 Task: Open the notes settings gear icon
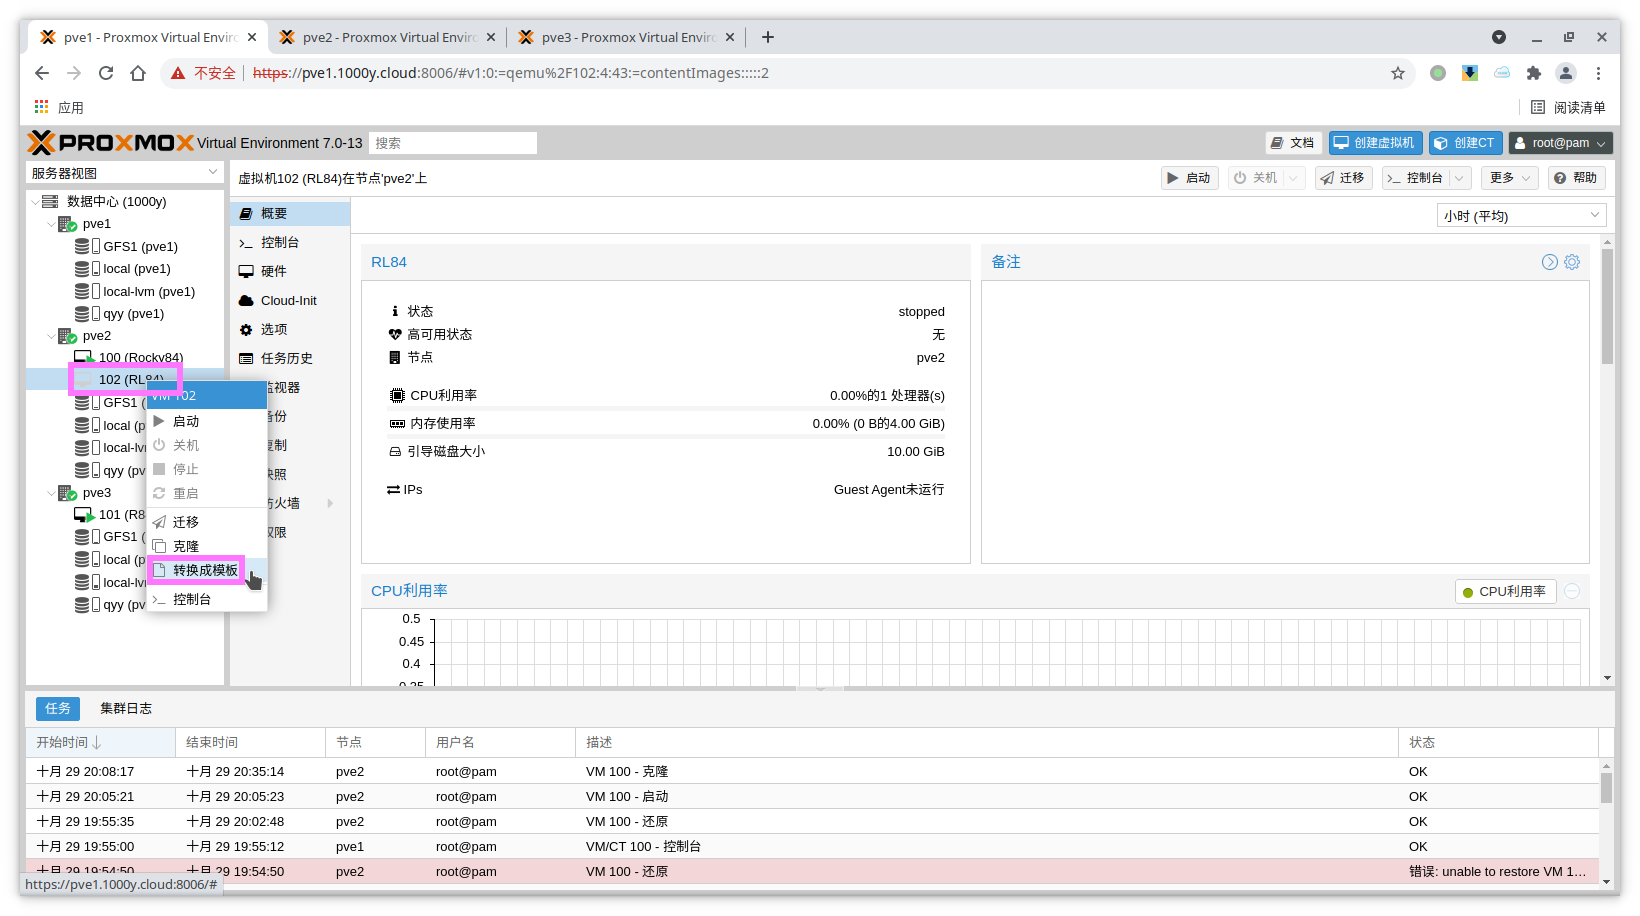point(1572,262)
